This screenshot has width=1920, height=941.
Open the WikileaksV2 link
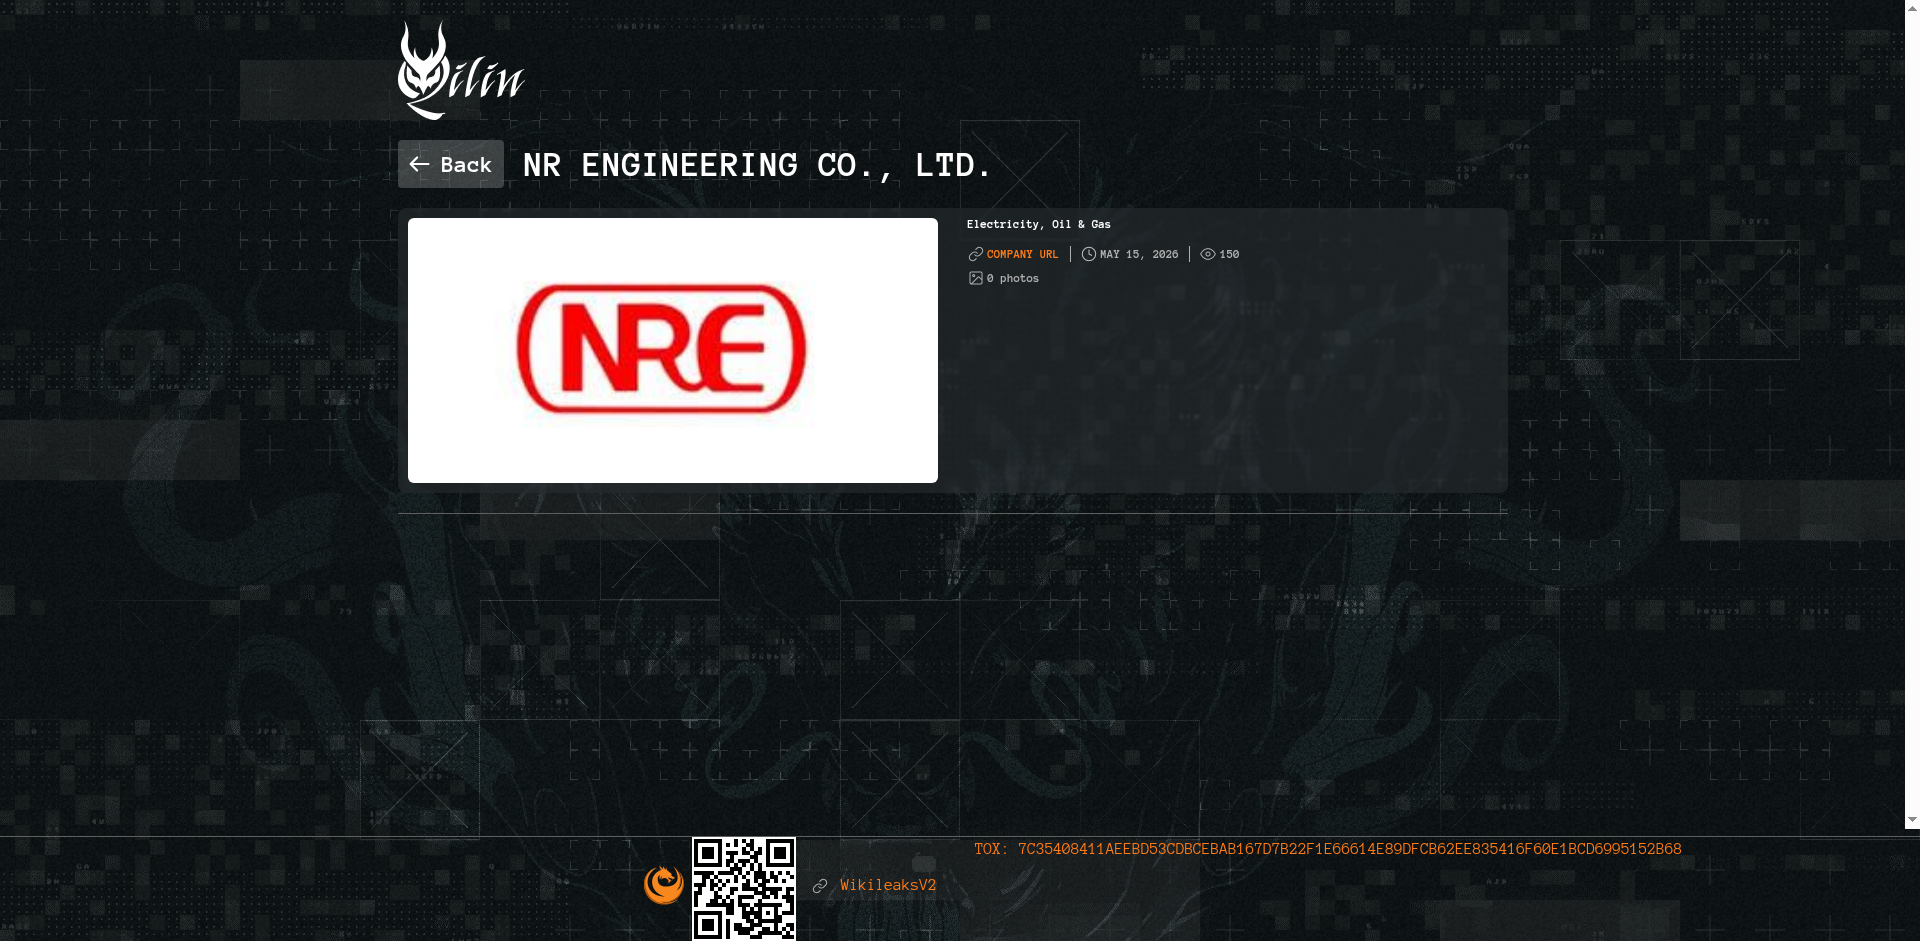click(x=888, y=885)
